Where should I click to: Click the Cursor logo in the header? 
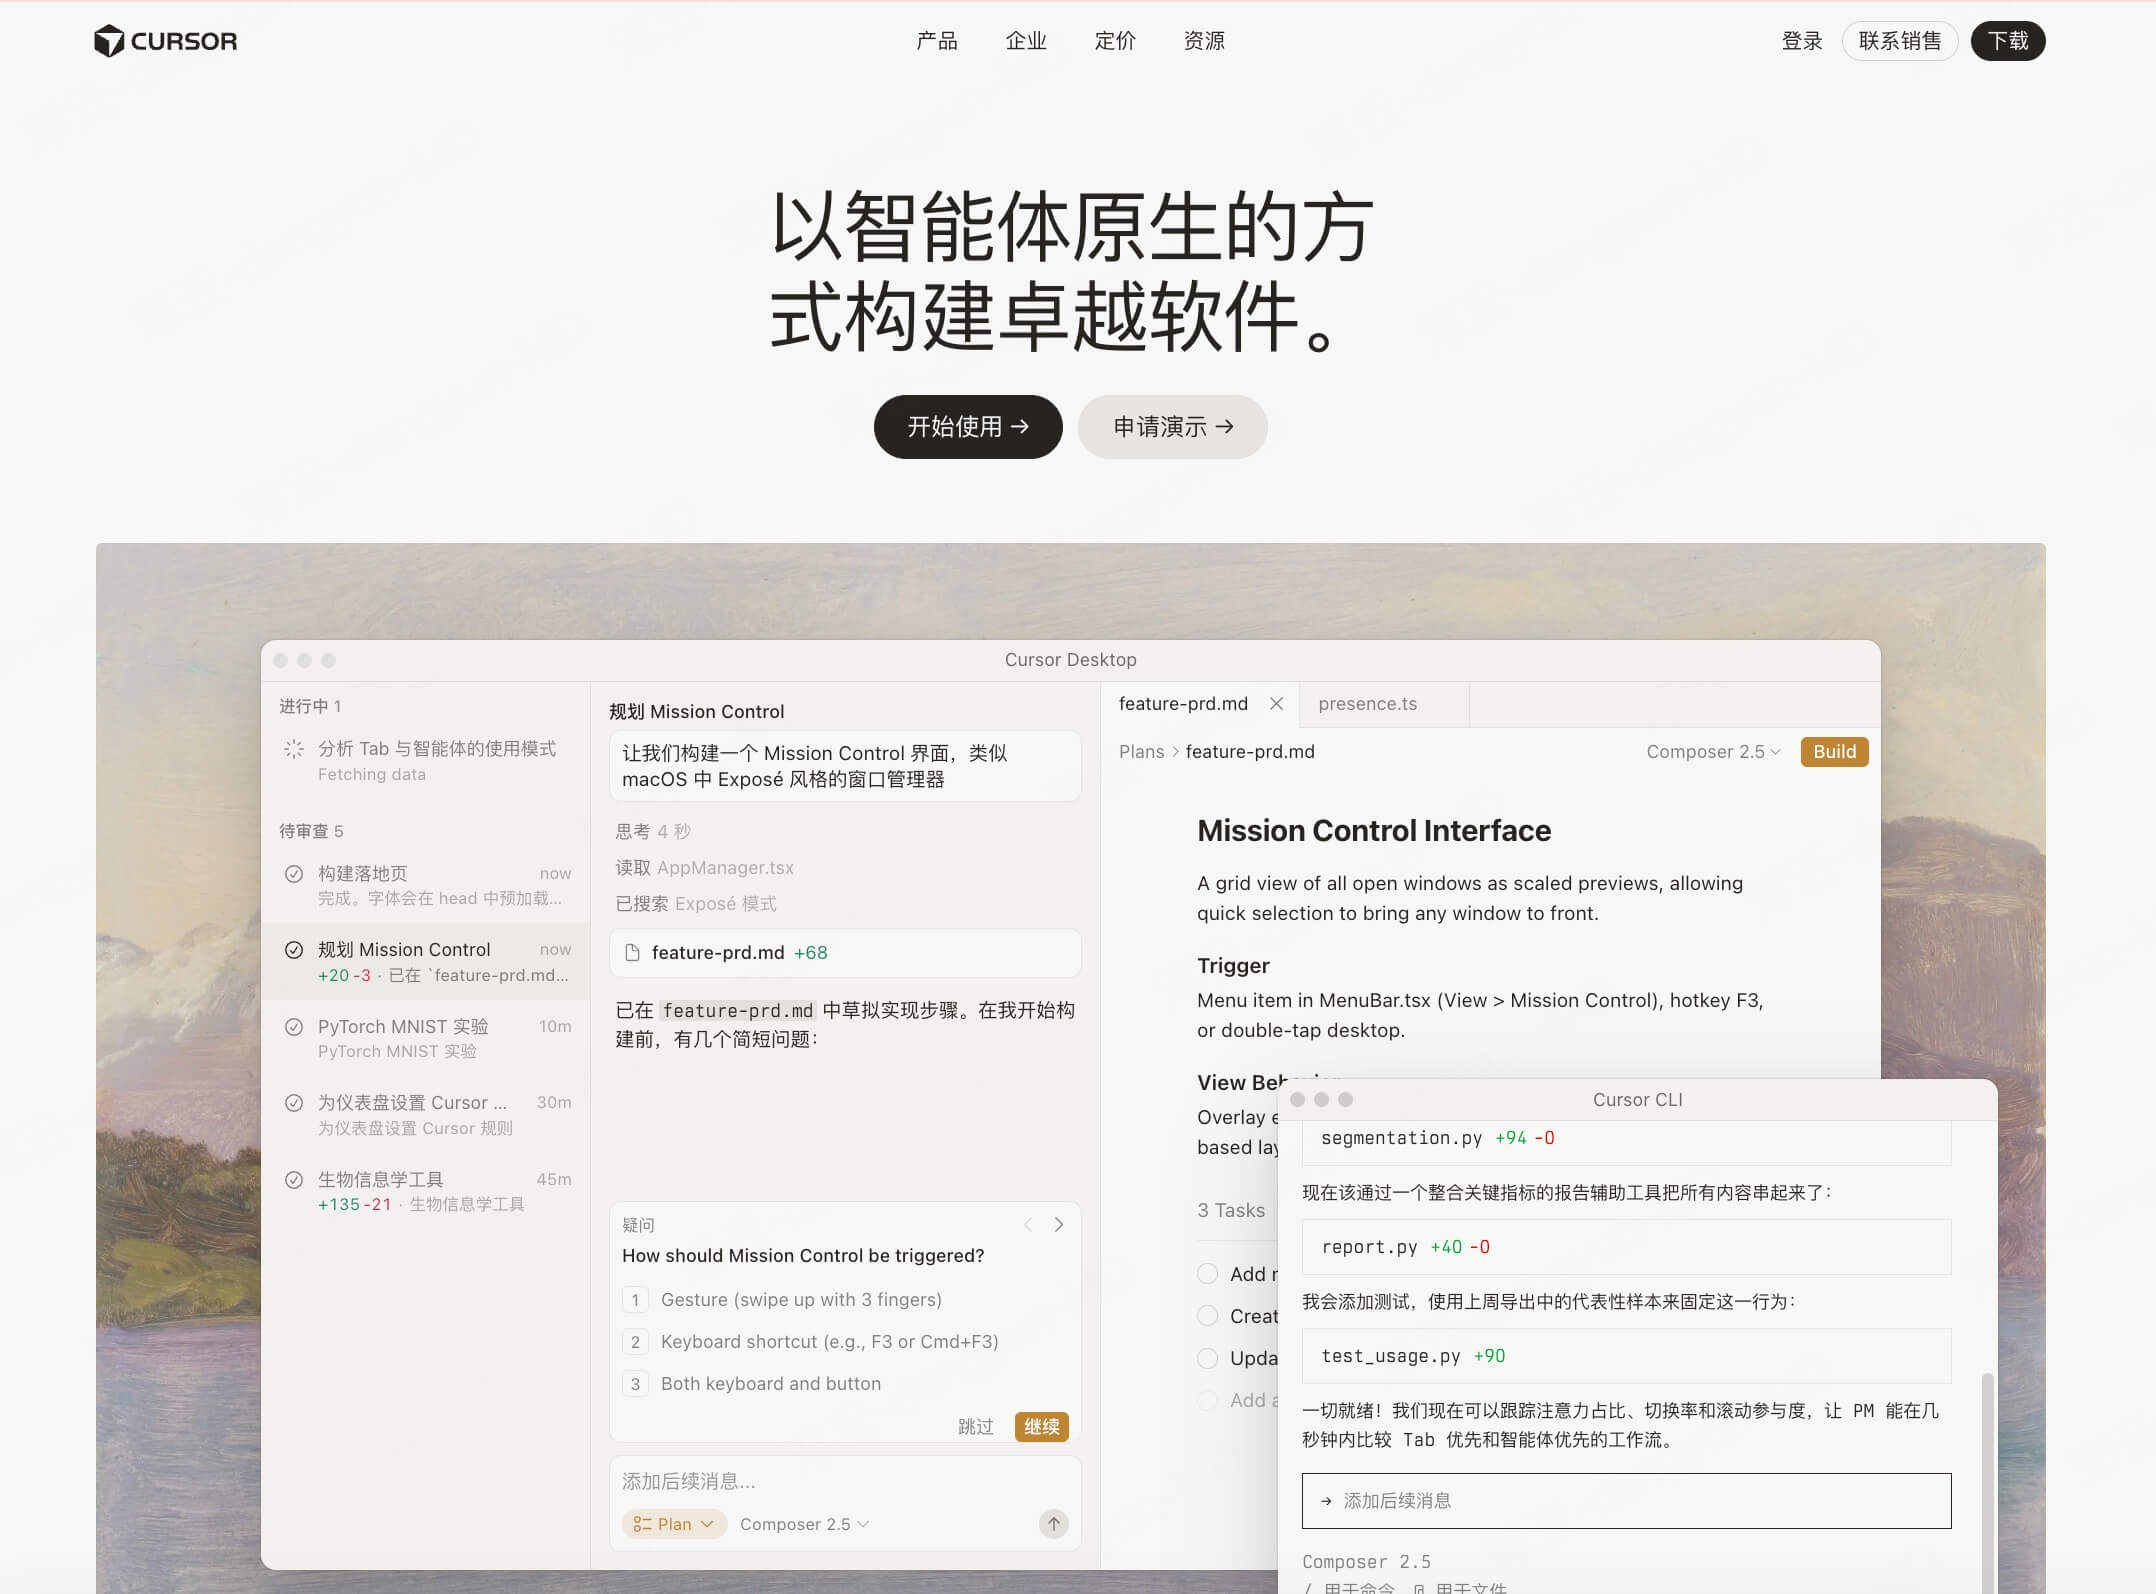[166, 41]
